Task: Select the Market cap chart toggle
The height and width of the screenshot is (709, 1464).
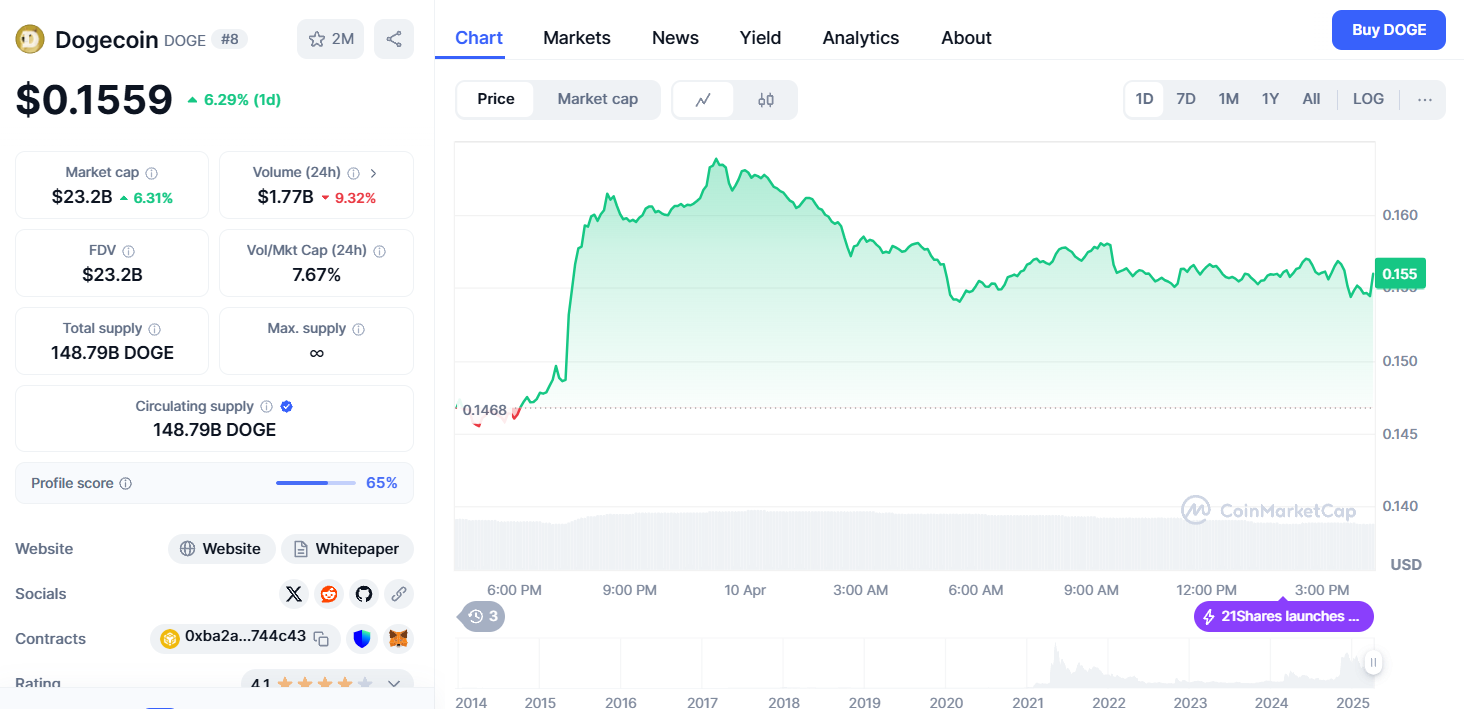Action: point(597,99)
